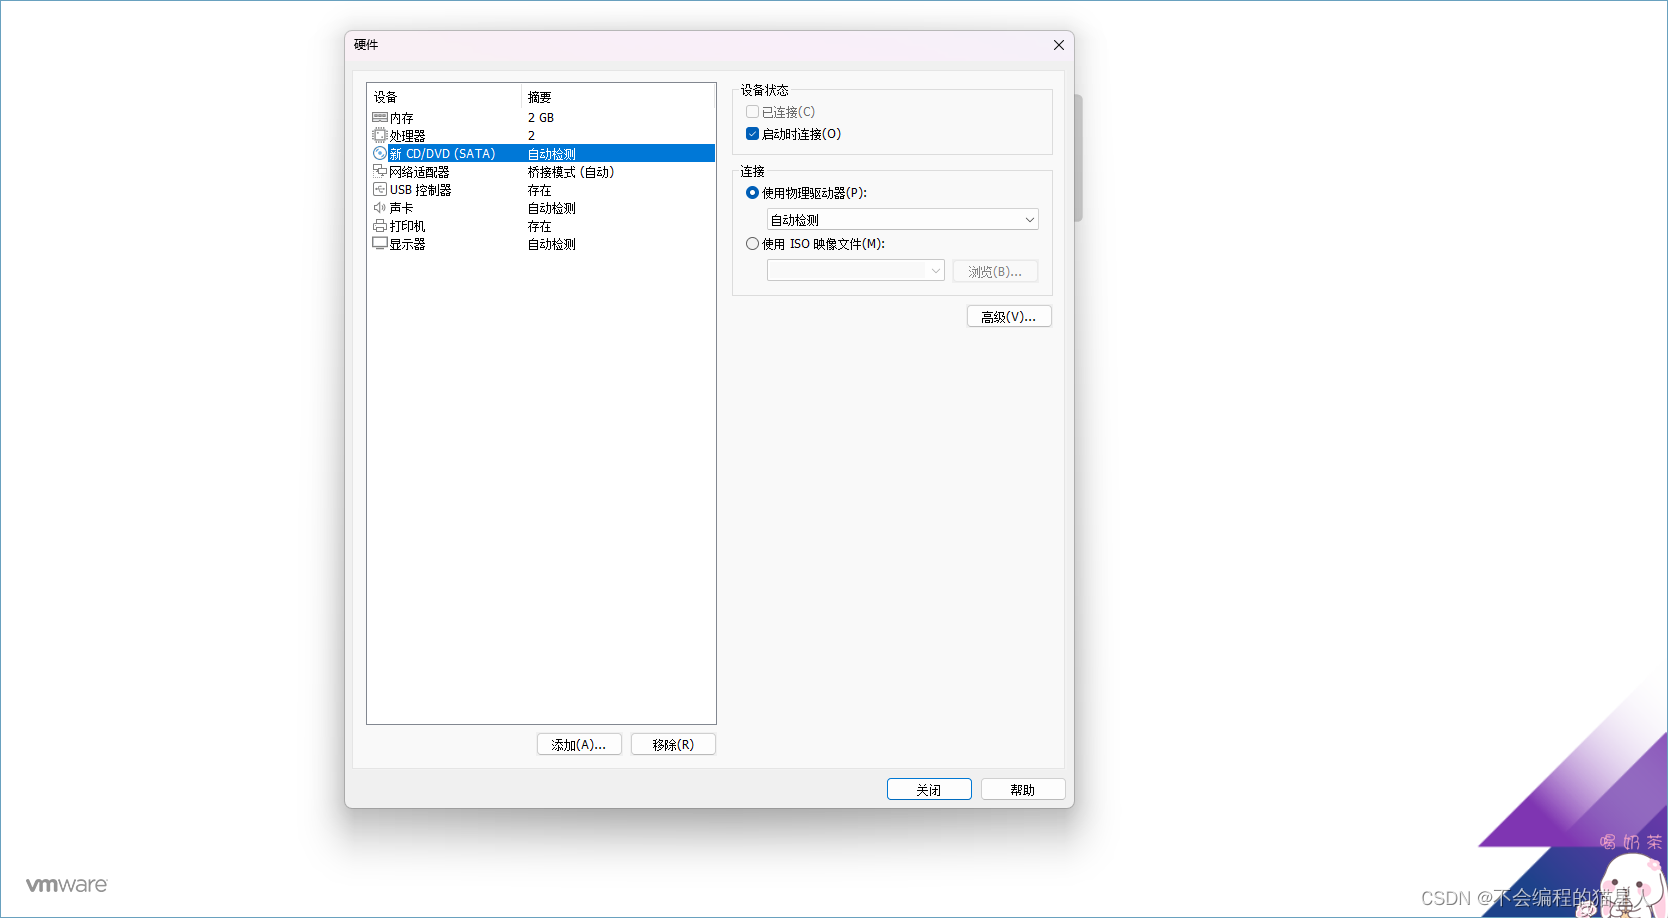Select the USB 控制器 device icon
The width and height of the screenshot is (1668, 918).
380,189
